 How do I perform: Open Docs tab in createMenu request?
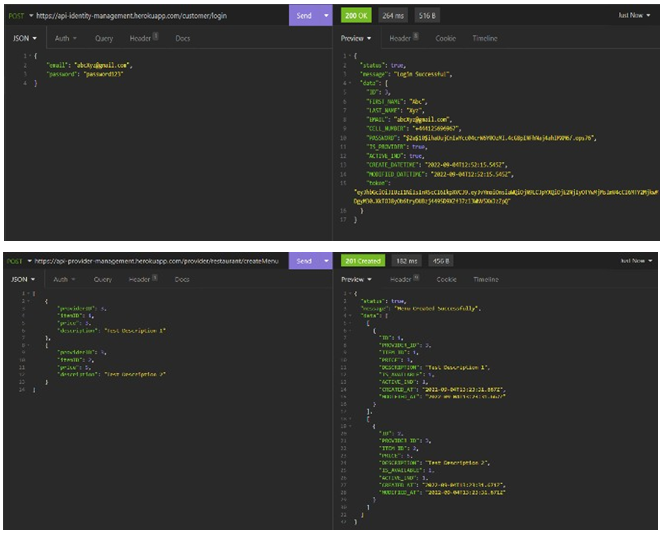click(182, 279)
